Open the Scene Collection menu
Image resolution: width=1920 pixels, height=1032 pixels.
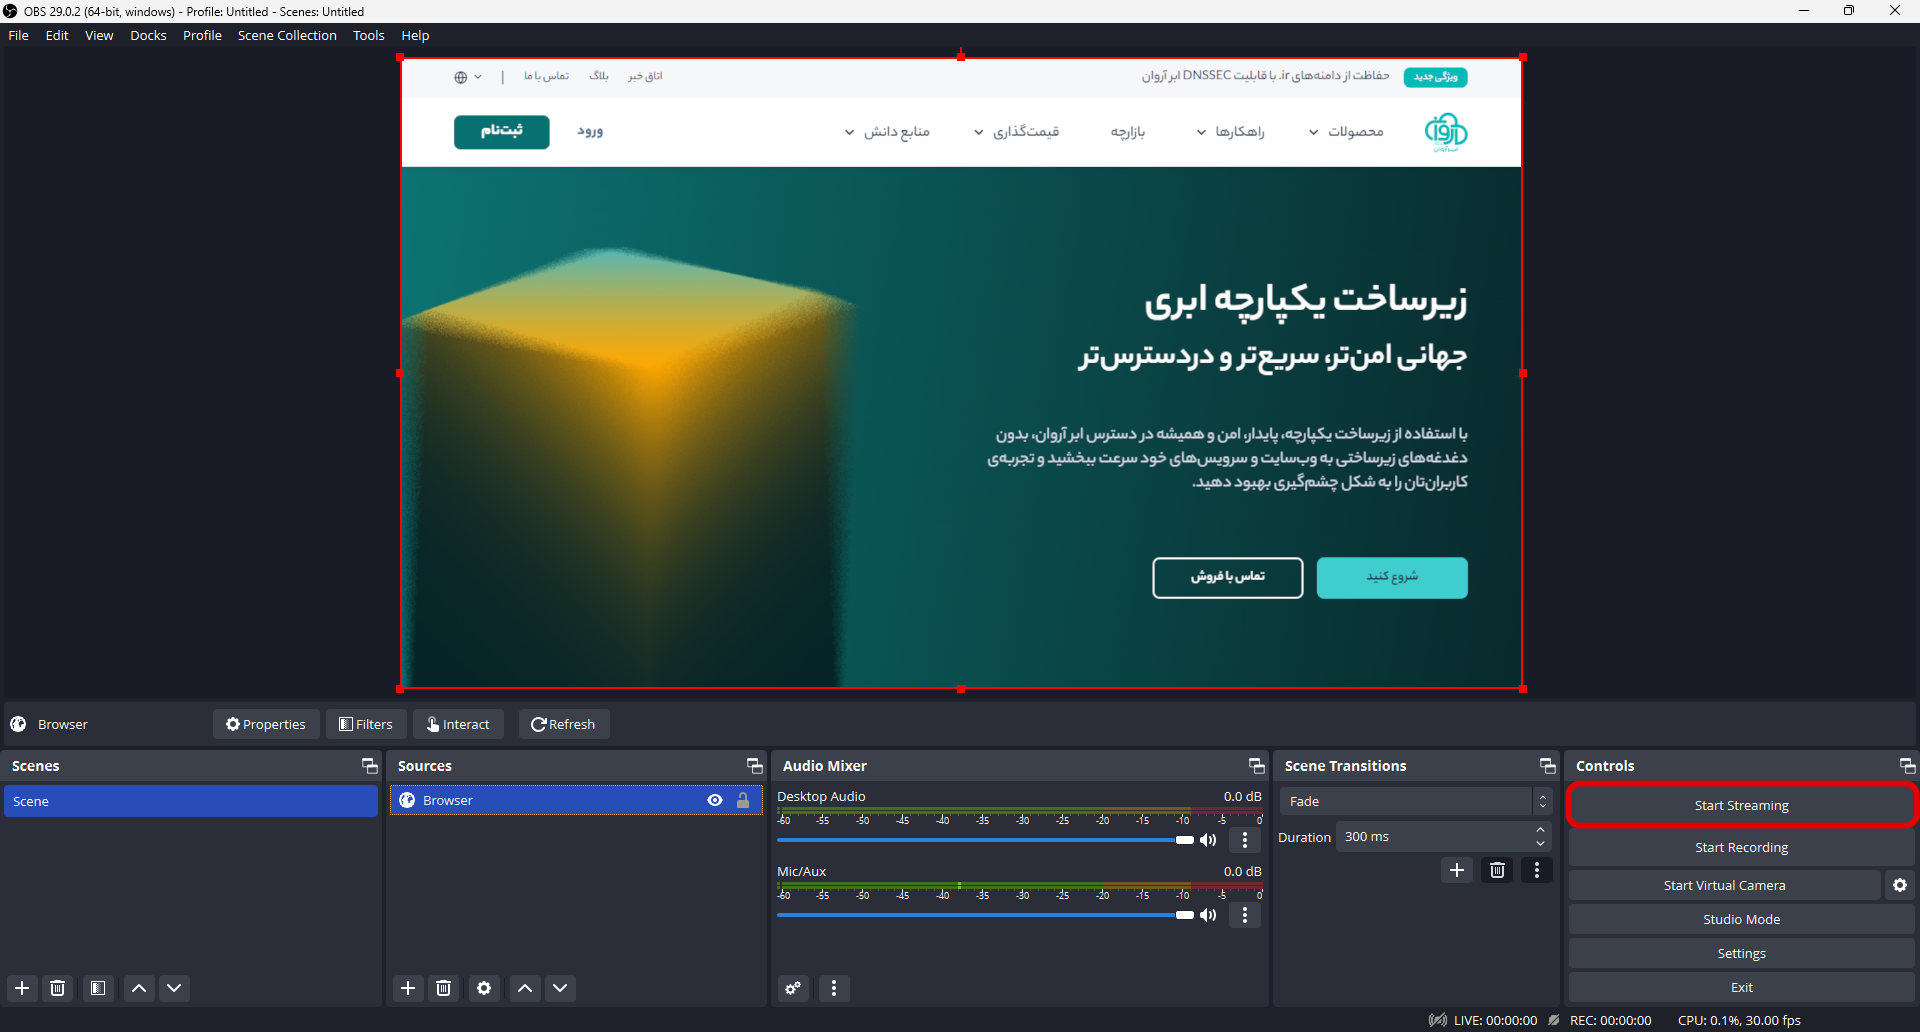[x=287, y=35]
